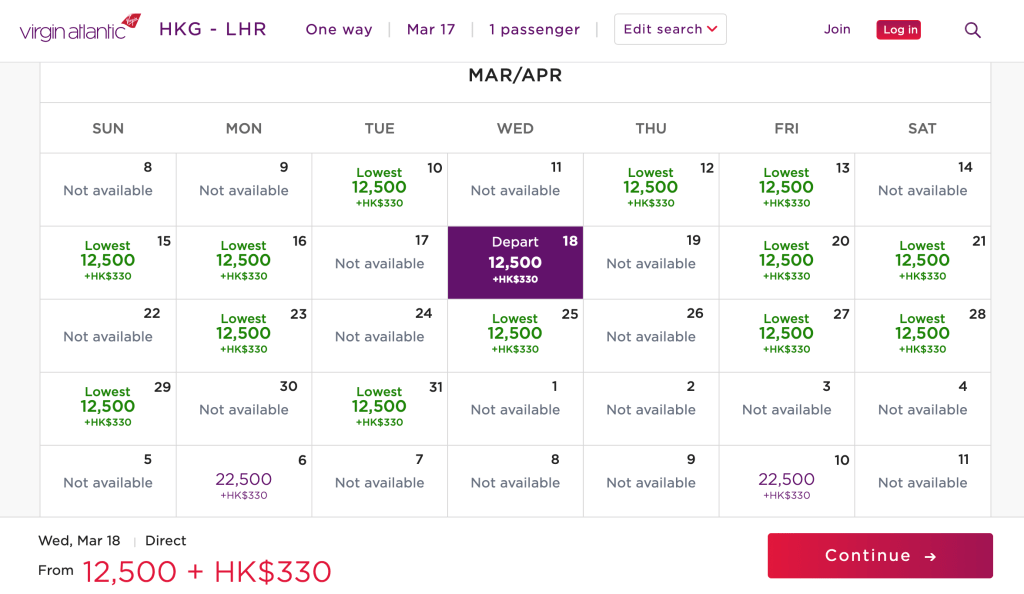The image size is (1024, 594).
Task: Open the search magnifier icon
Action: coord(972,30)
